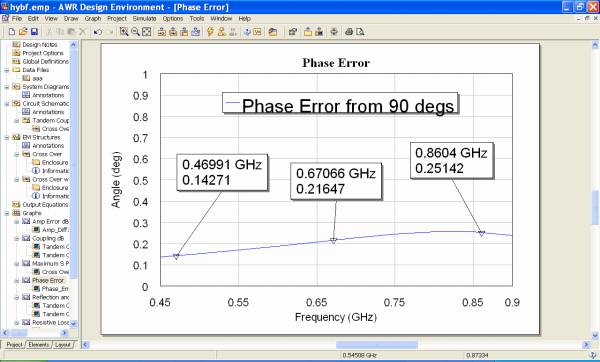Open Print Preview from the toolbar
Screen dimensions: 600x362
360,32
